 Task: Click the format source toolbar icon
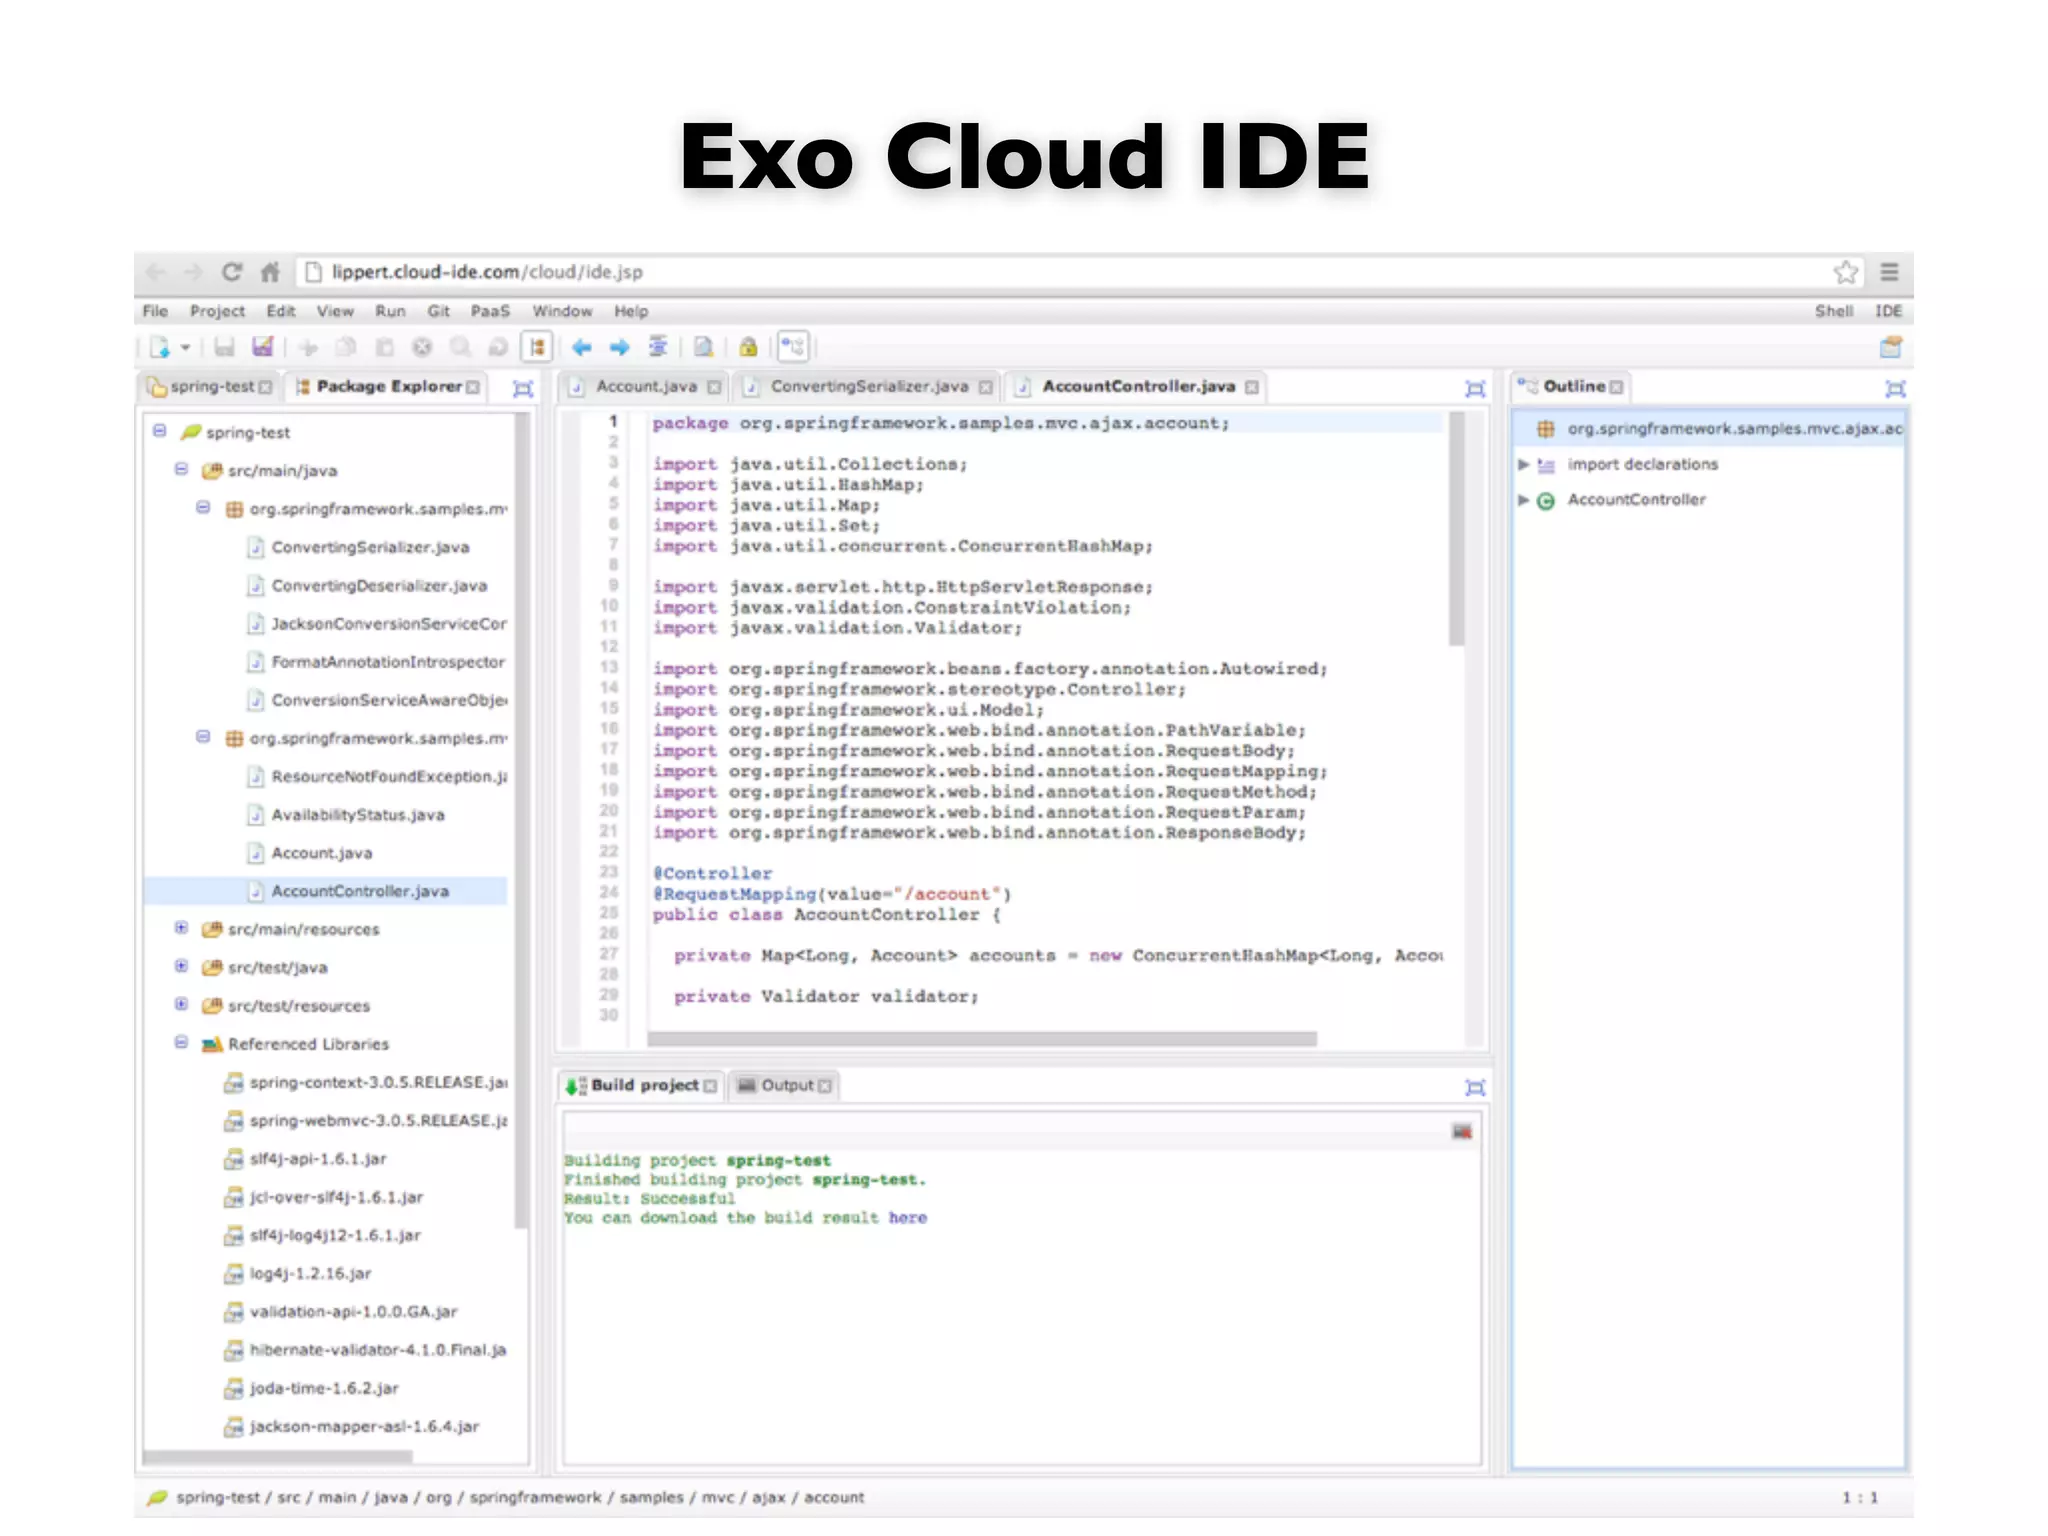tap(658, 347)
